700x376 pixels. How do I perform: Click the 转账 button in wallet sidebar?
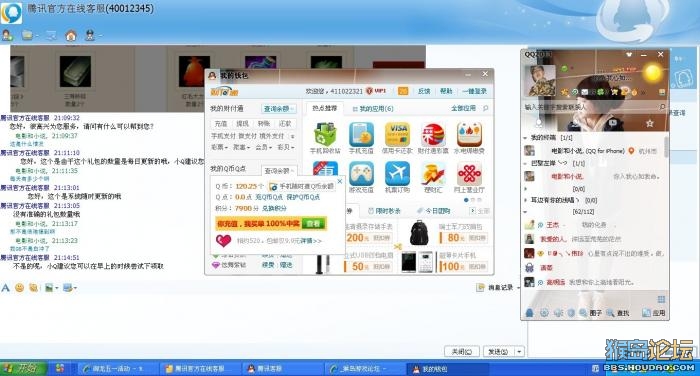264,124
